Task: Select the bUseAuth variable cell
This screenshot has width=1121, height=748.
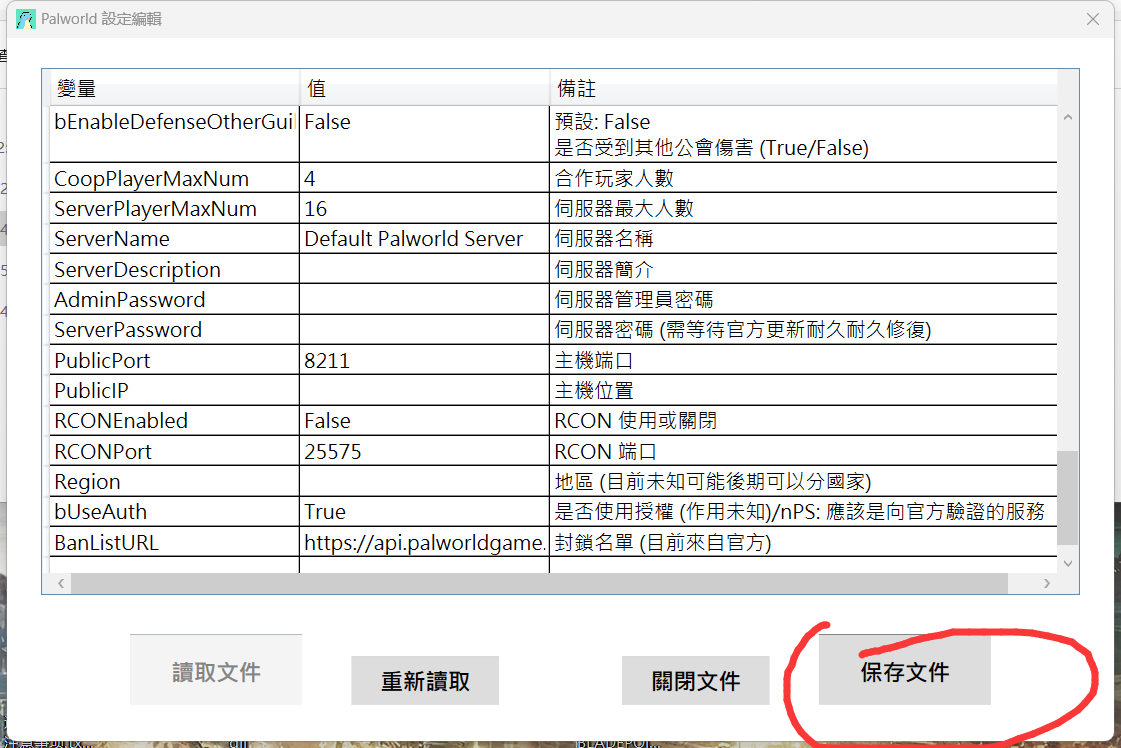Action: (174, 511)
